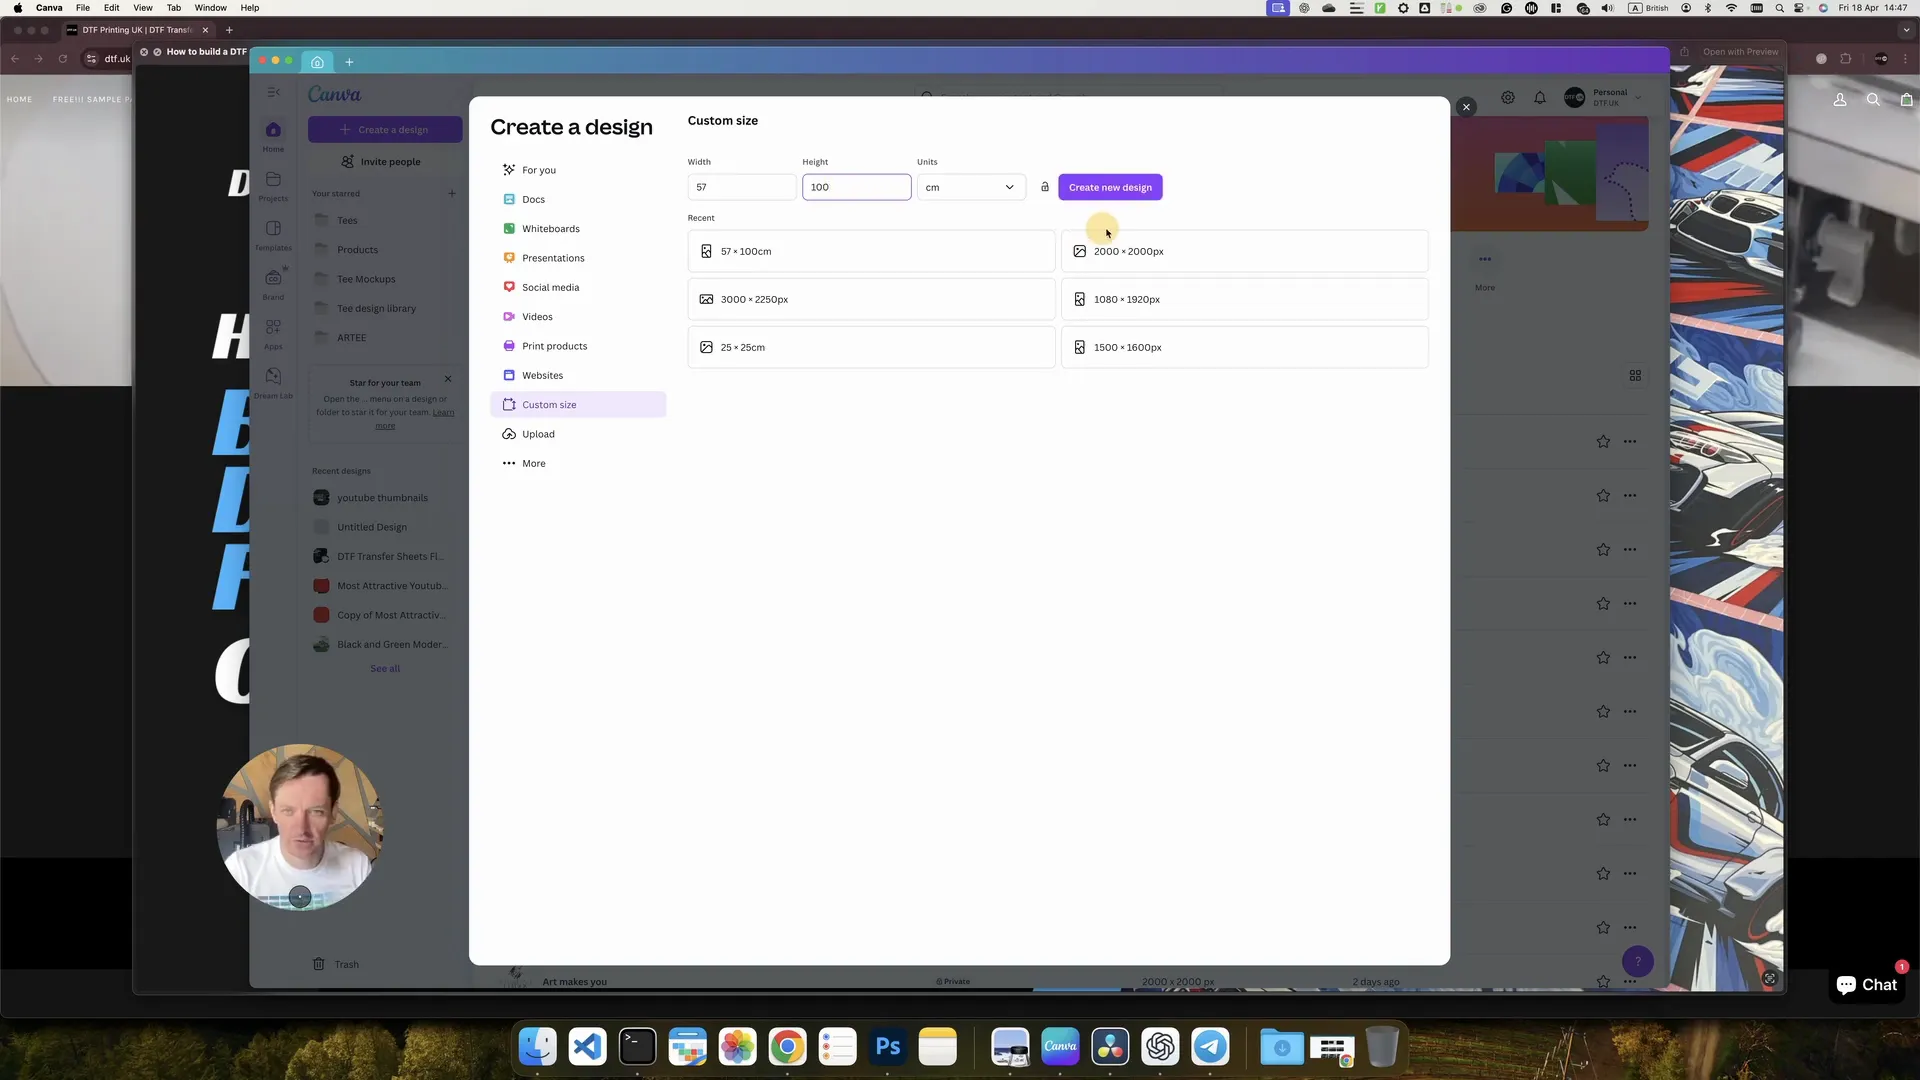Open Templates in Canva sidebar
1920x1080 pixels.
pyautogui.click(x=273, y=235)
